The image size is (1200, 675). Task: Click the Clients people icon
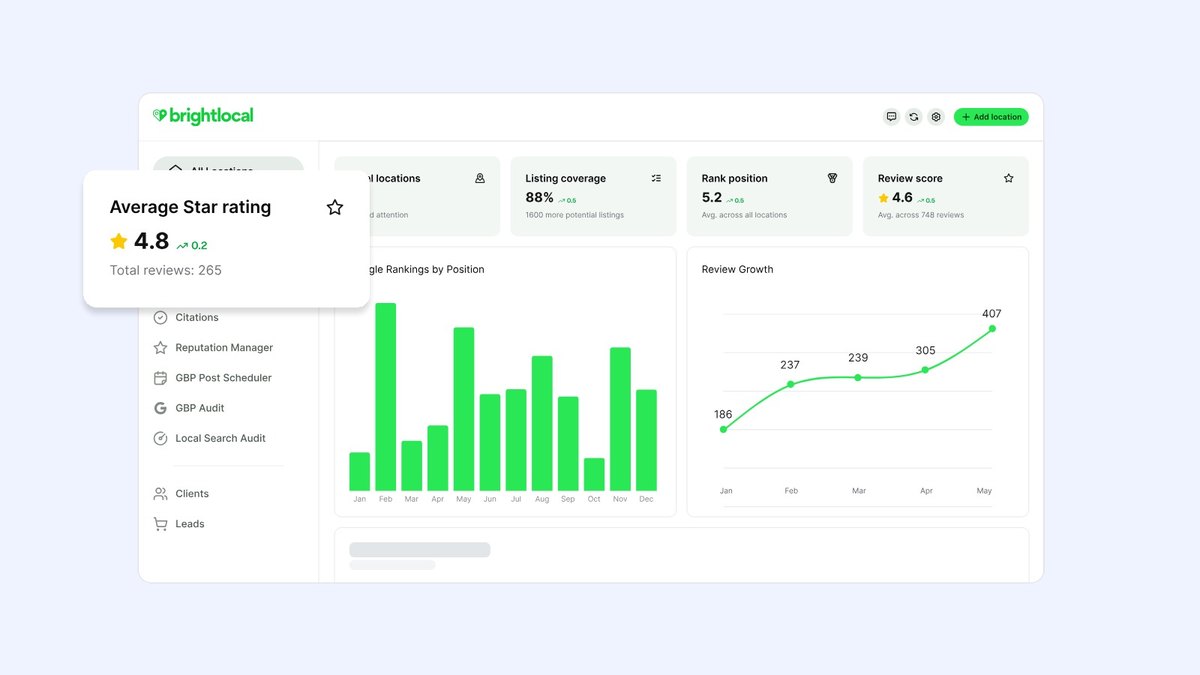[x=160, y=493]
